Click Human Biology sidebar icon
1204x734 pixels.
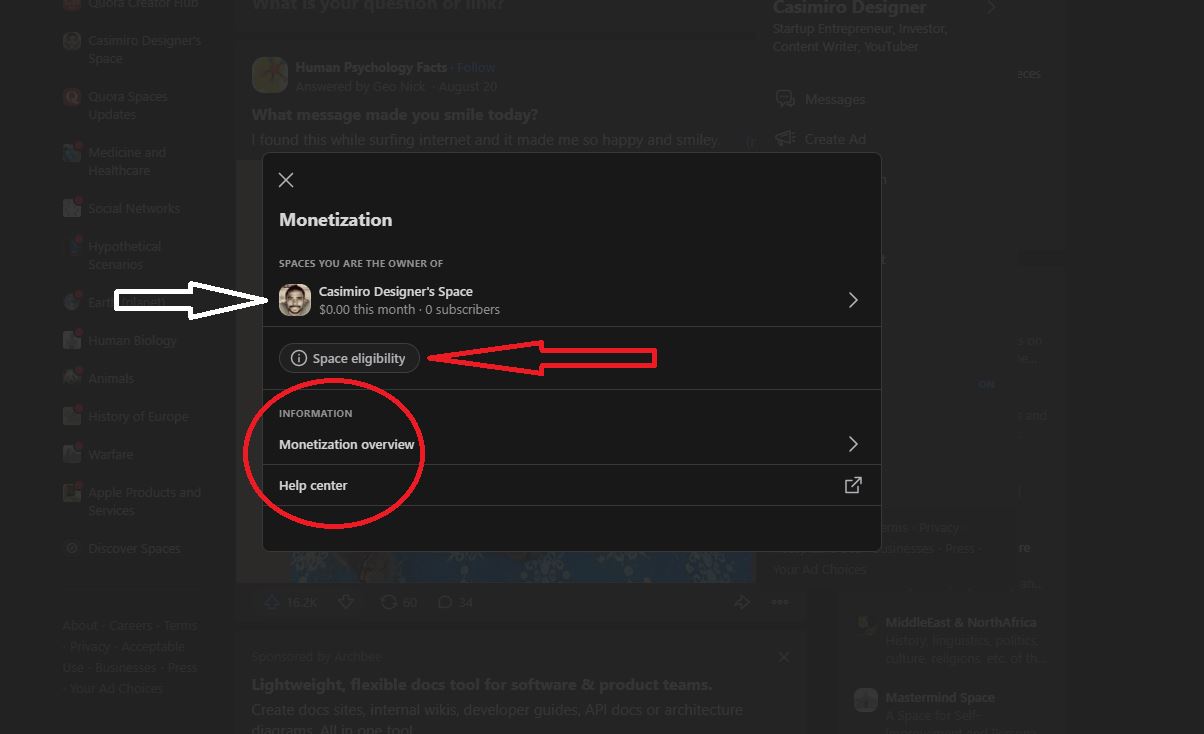pos(72,340)
